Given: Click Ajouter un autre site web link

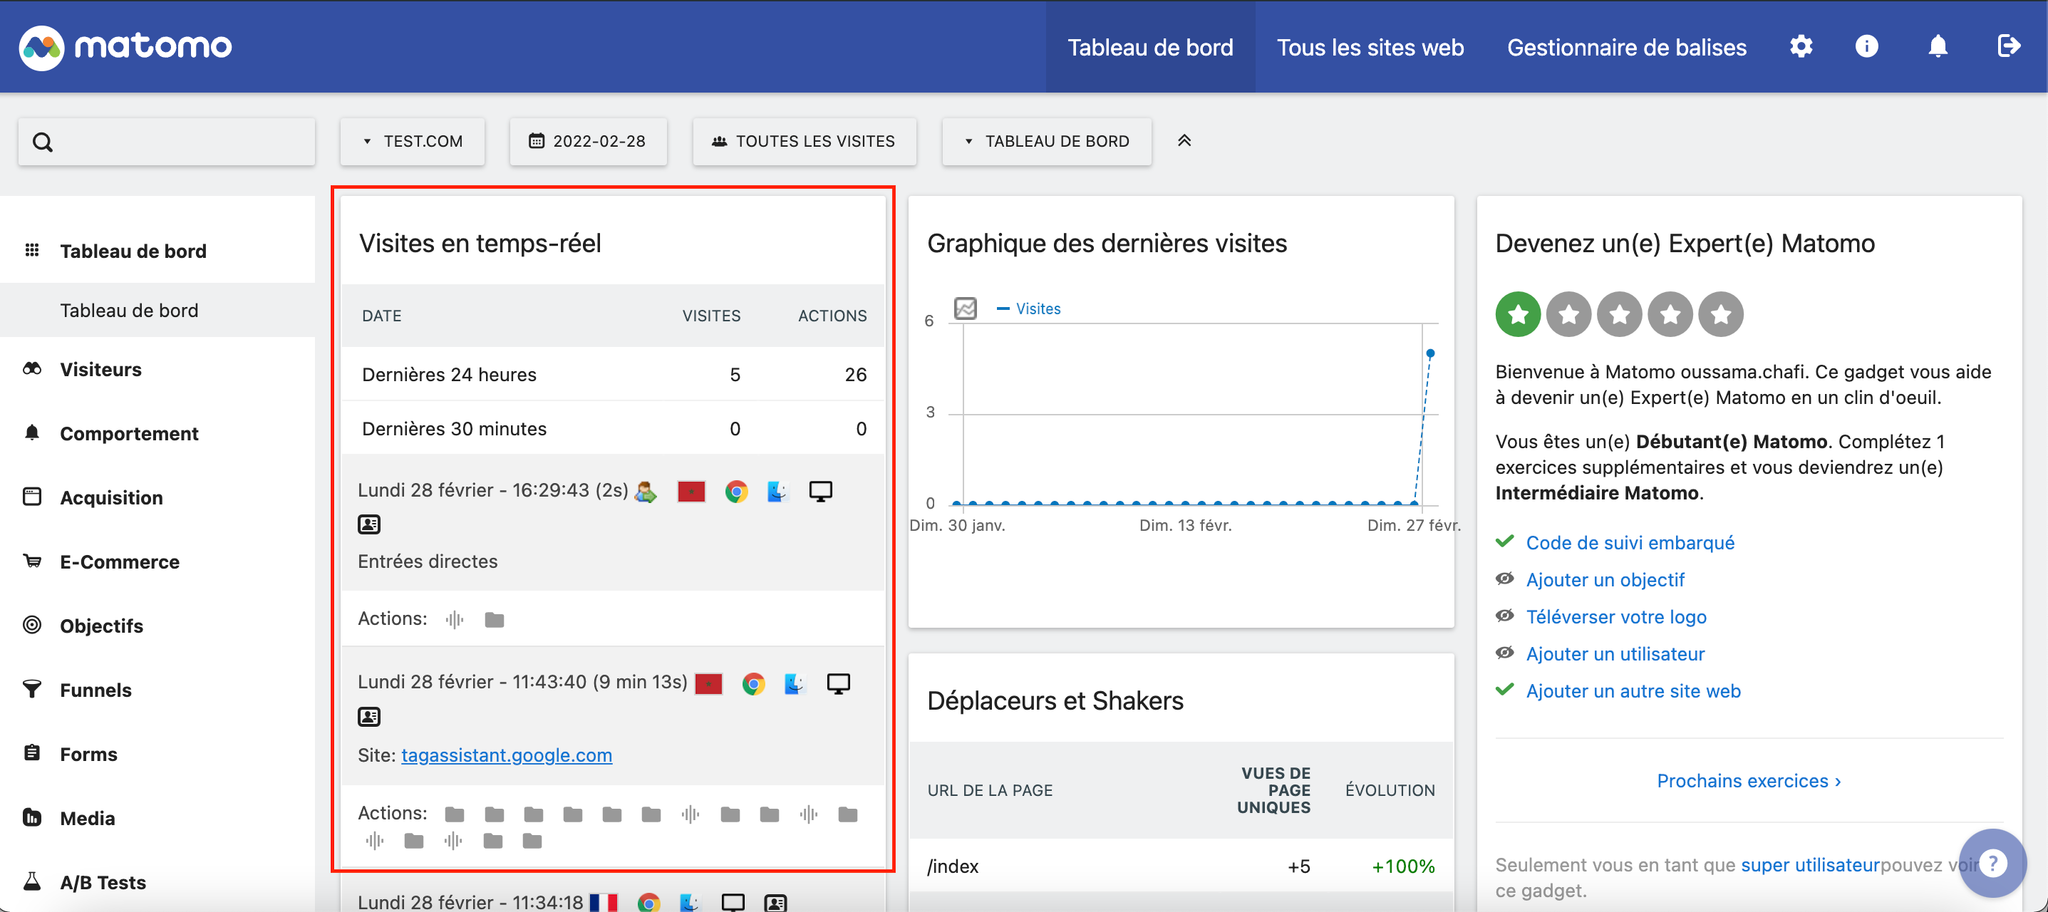Looking at the screenshot, I should coord(1633,690).
